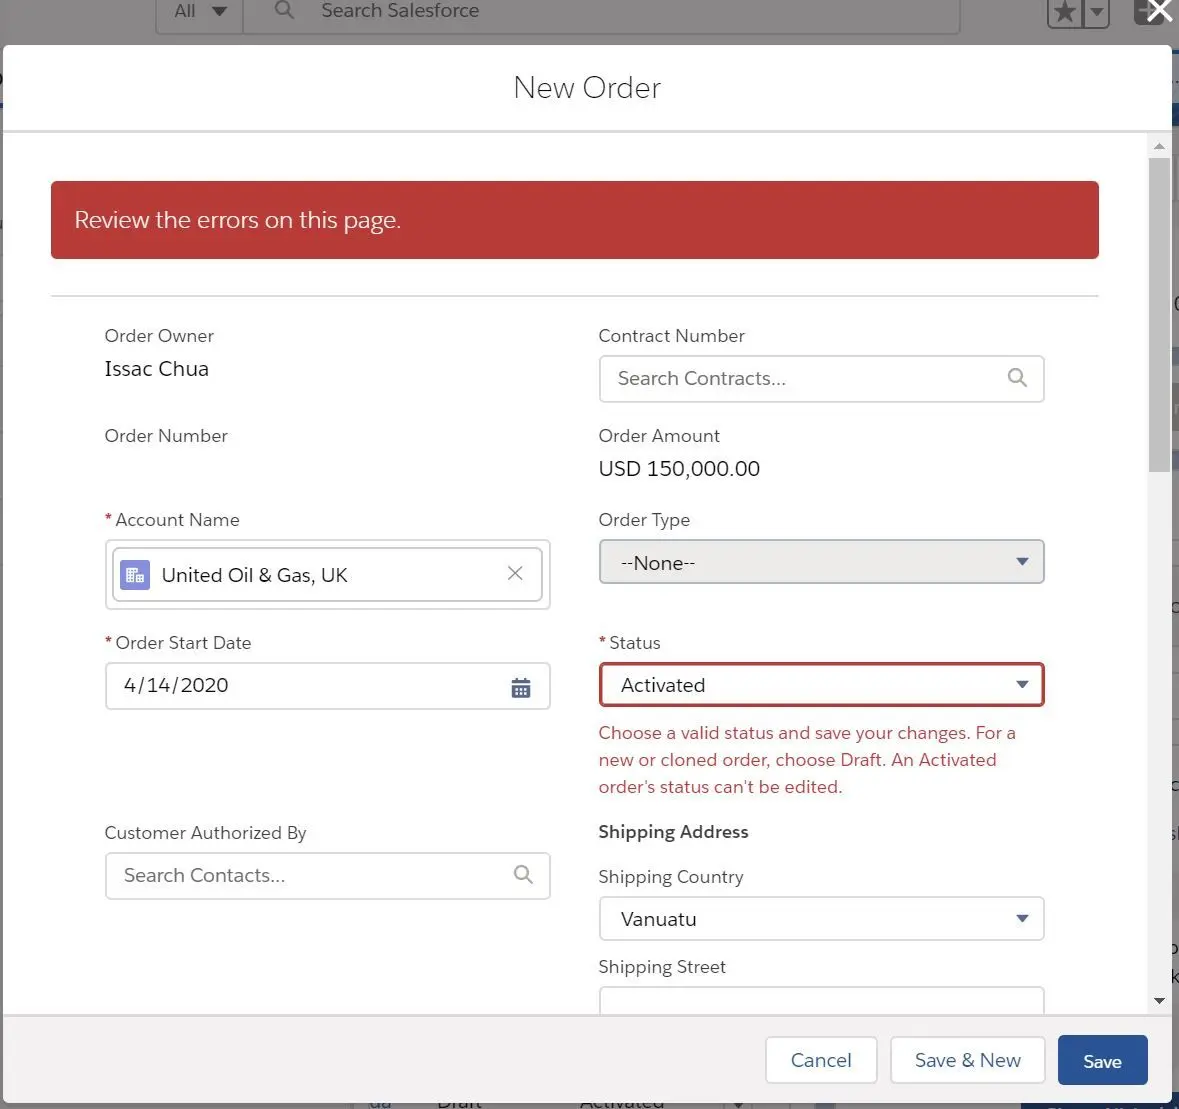Click the Save button
This screenshot has height=1109, width=1179.
[1102, 1060]
